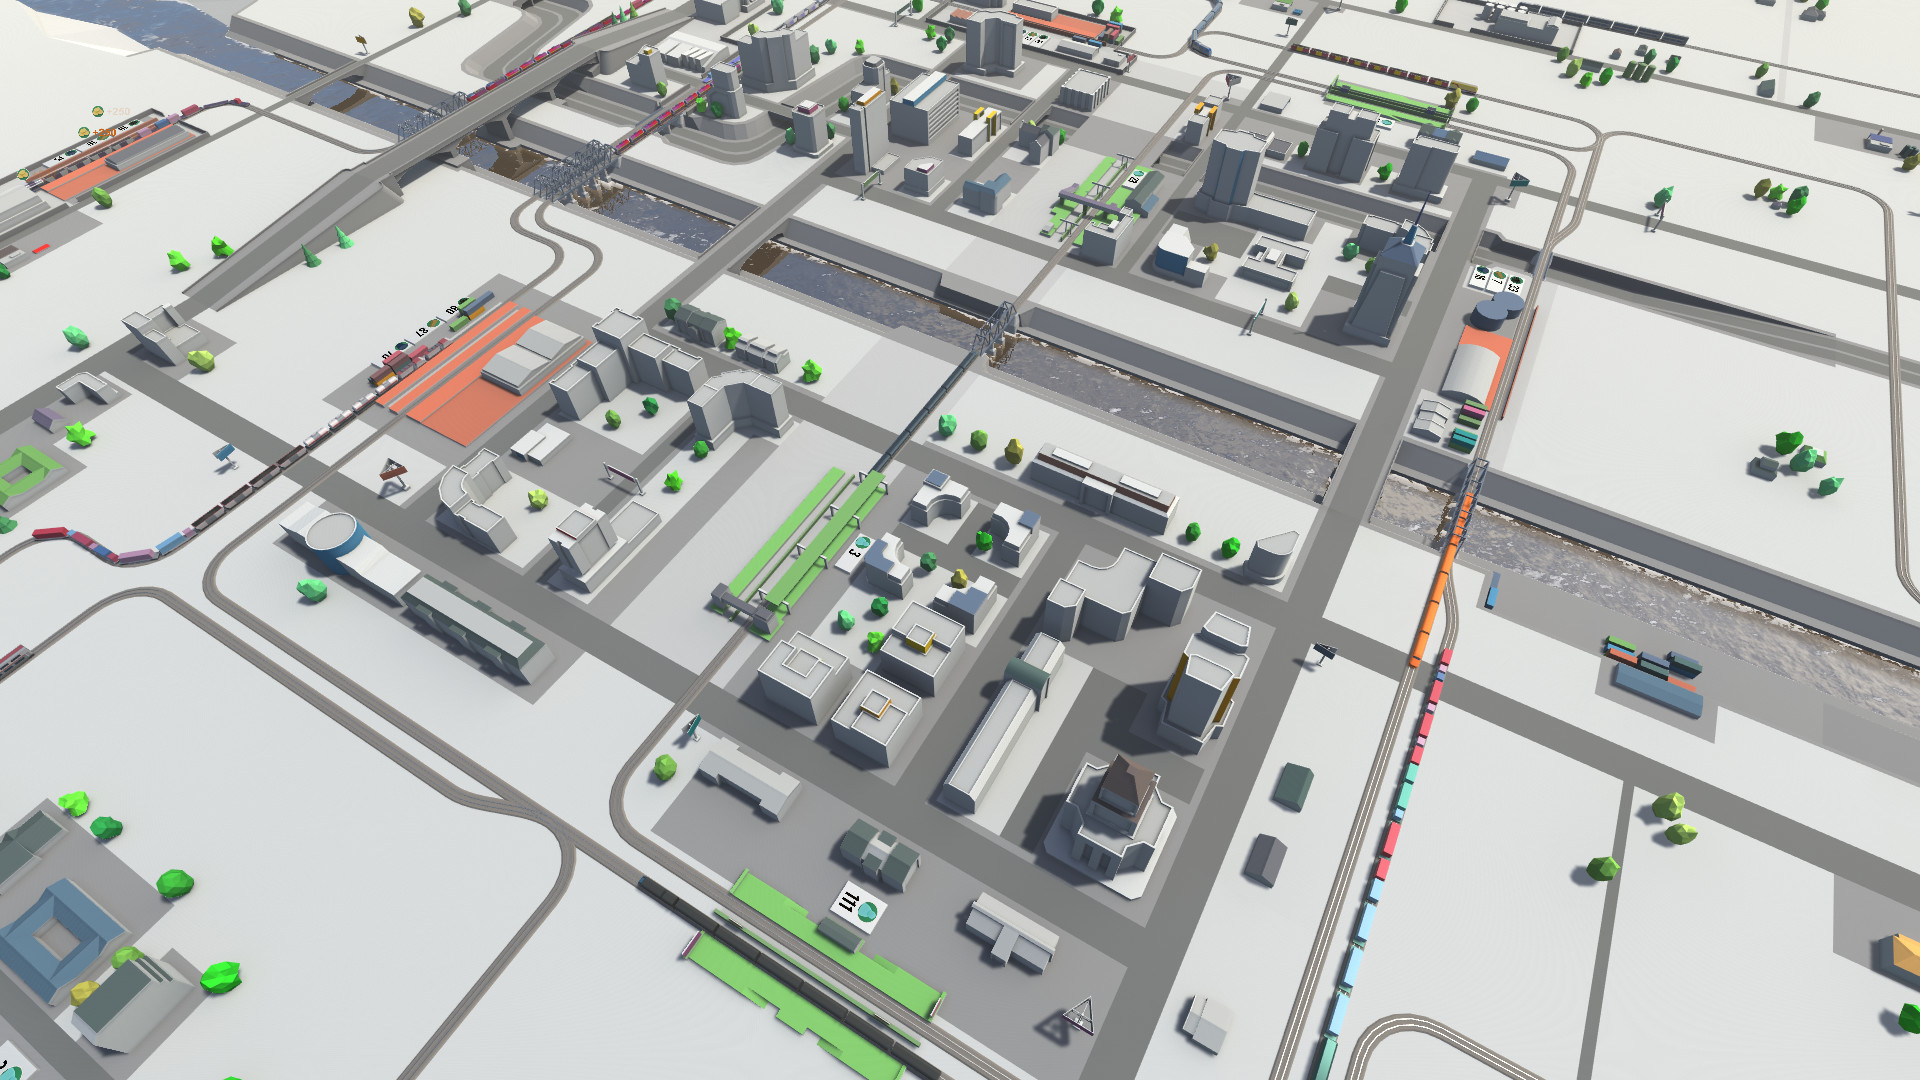Click the coin icon at the far-left platform edge
This screenshot has width=1920, height=1080.
[23, 174]
